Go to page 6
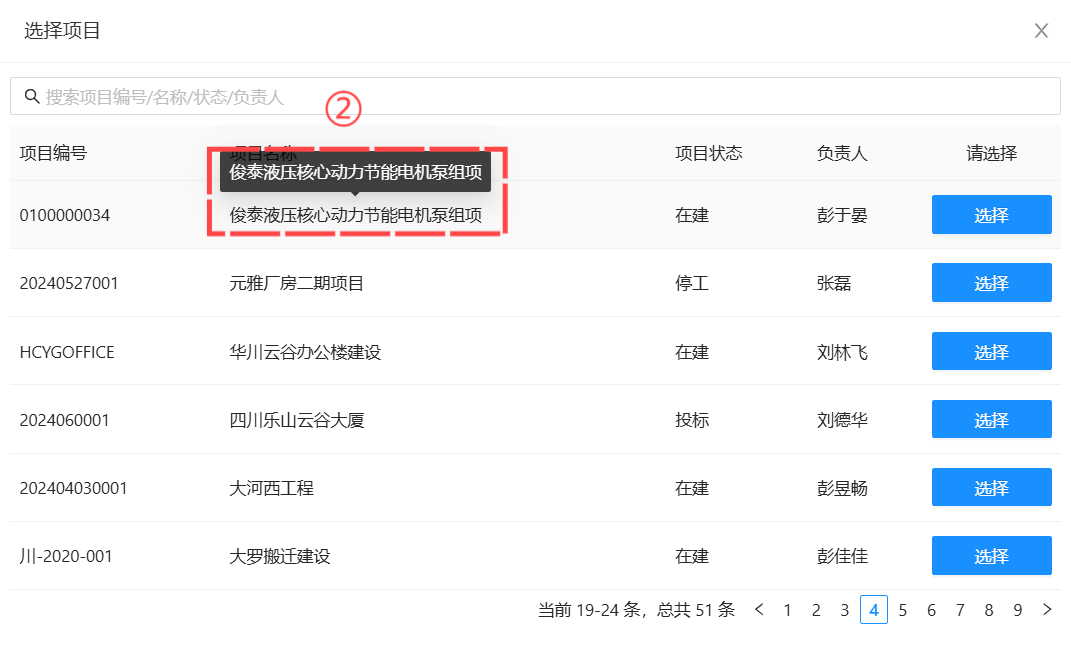The image size is (1071, 654). 931,610
